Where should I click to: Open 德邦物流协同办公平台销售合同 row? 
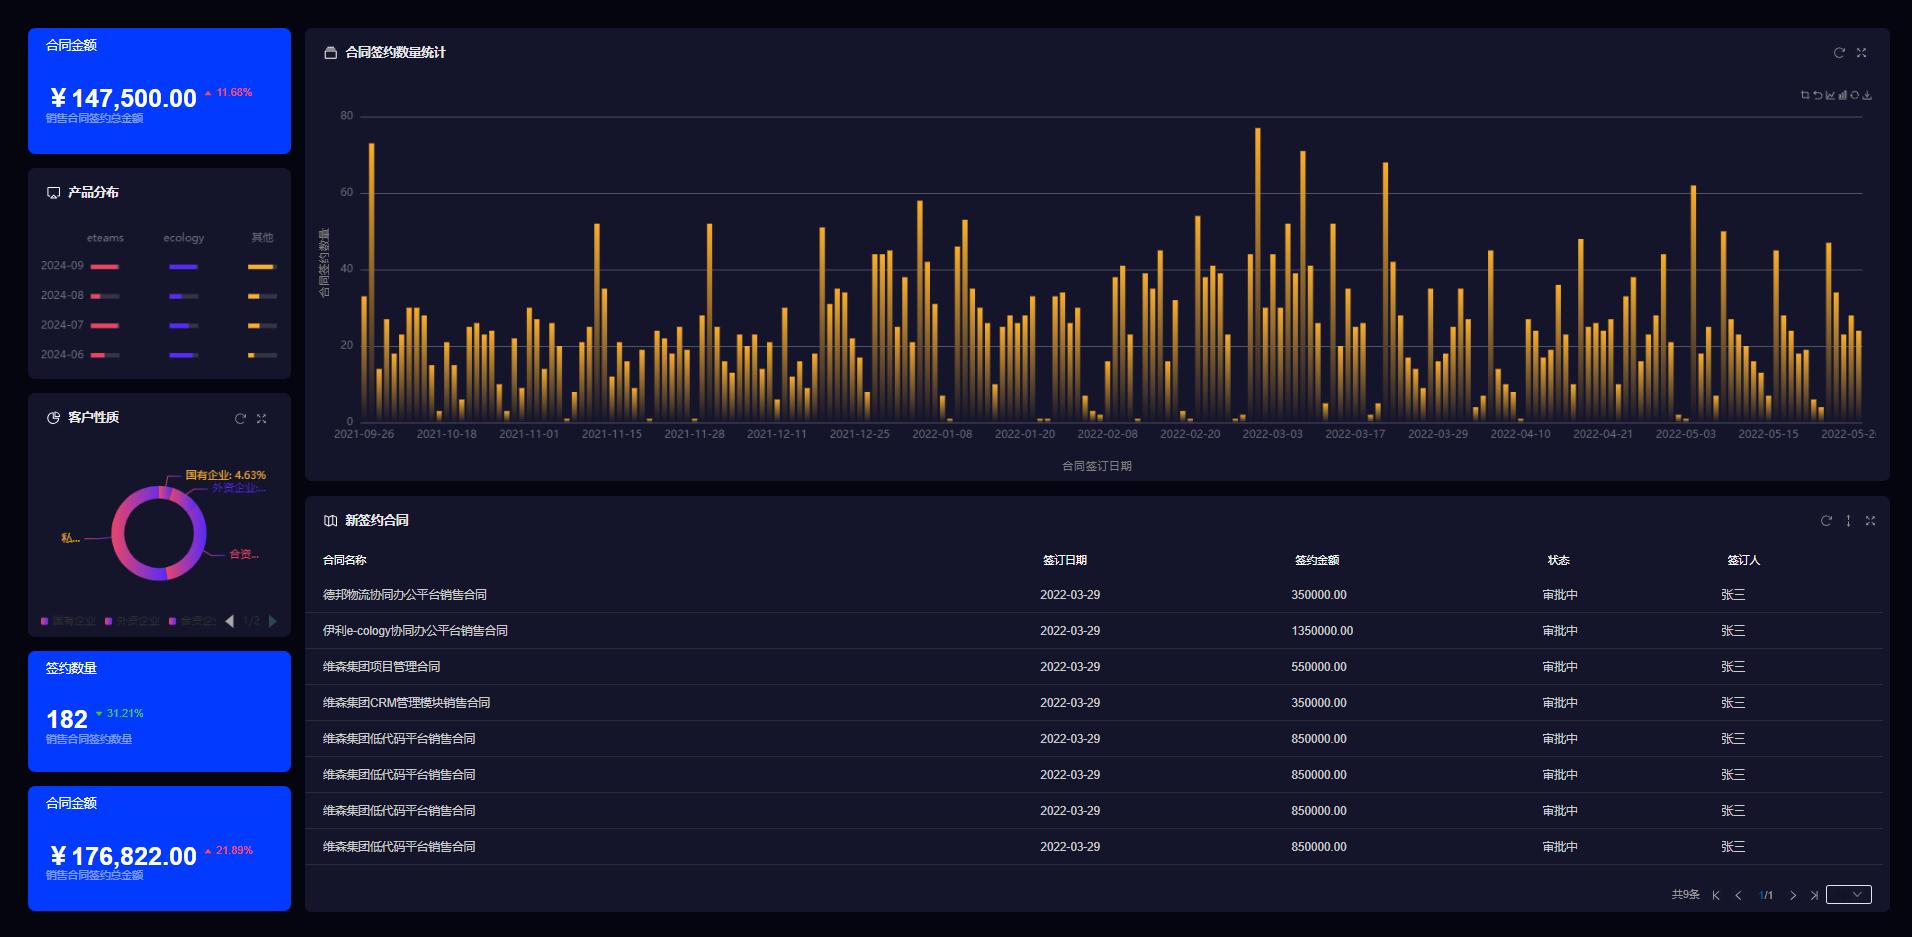click(1094, 595)
